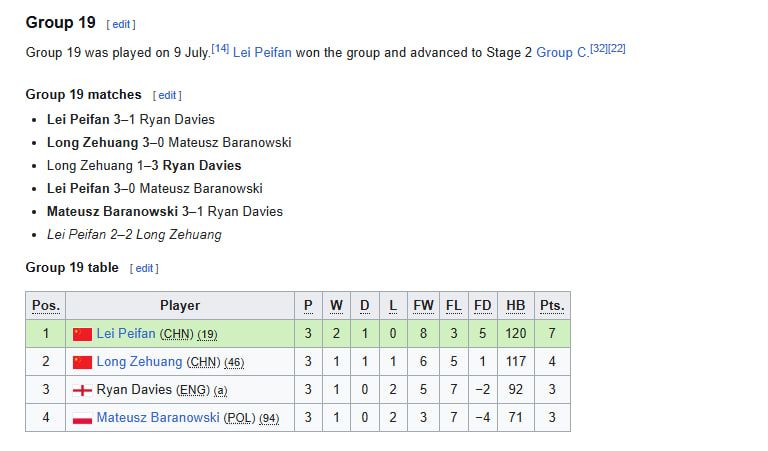
Task: Click the Poland flag beside Mateusz Baranowski
Action: pos(82,419)
